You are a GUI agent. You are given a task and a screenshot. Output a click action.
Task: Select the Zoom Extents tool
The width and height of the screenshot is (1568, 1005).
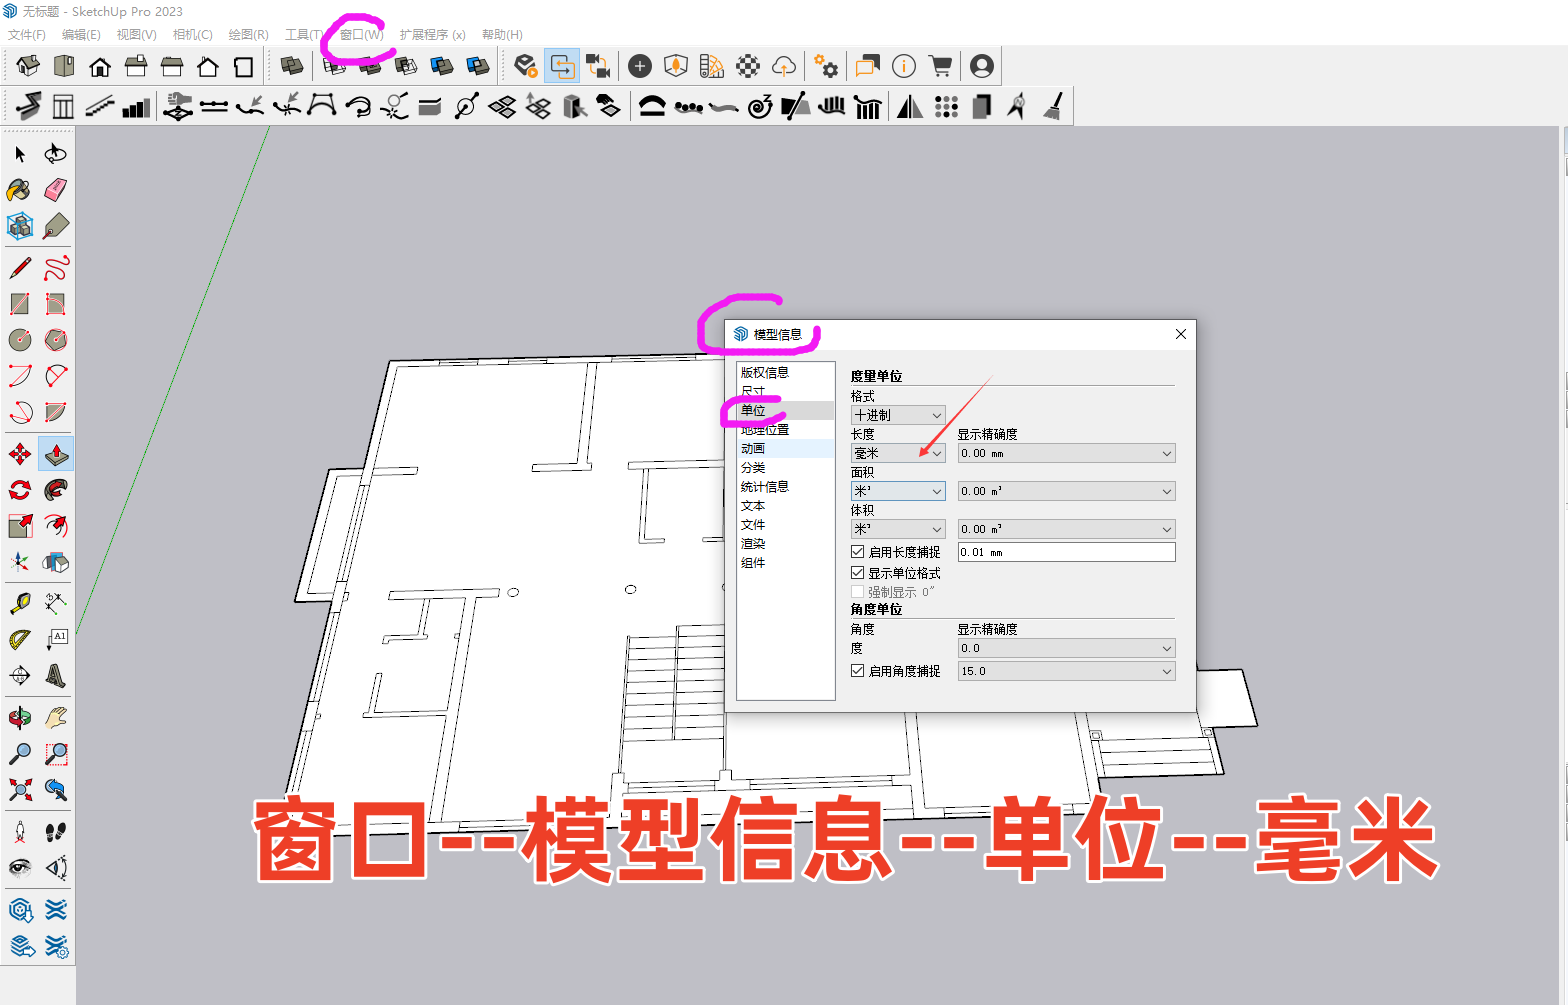pyautogui.click(x=19, y=790)
